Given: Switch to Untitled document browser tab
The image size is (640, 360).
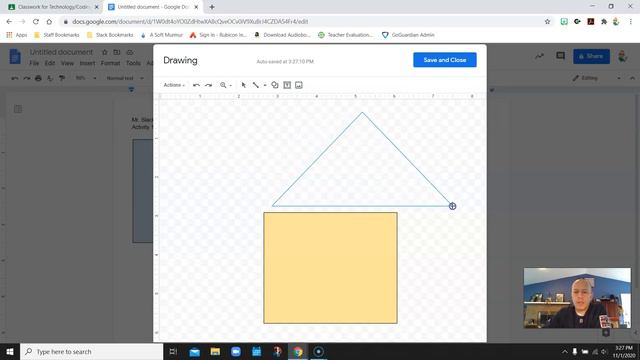Looking at the screenshot, I should 153,7.
